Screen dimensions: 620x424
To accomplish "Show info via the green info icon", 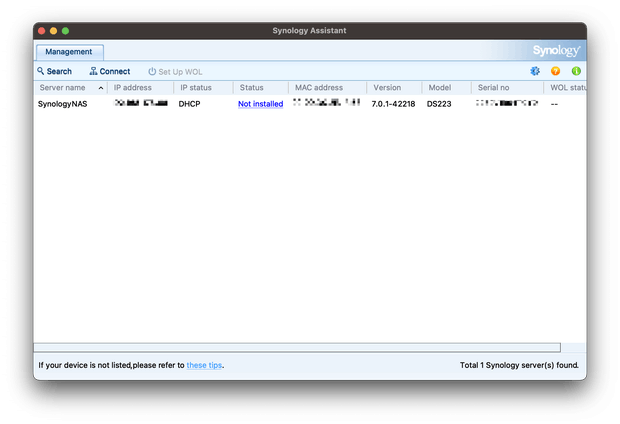I will [x=576, y=71].
